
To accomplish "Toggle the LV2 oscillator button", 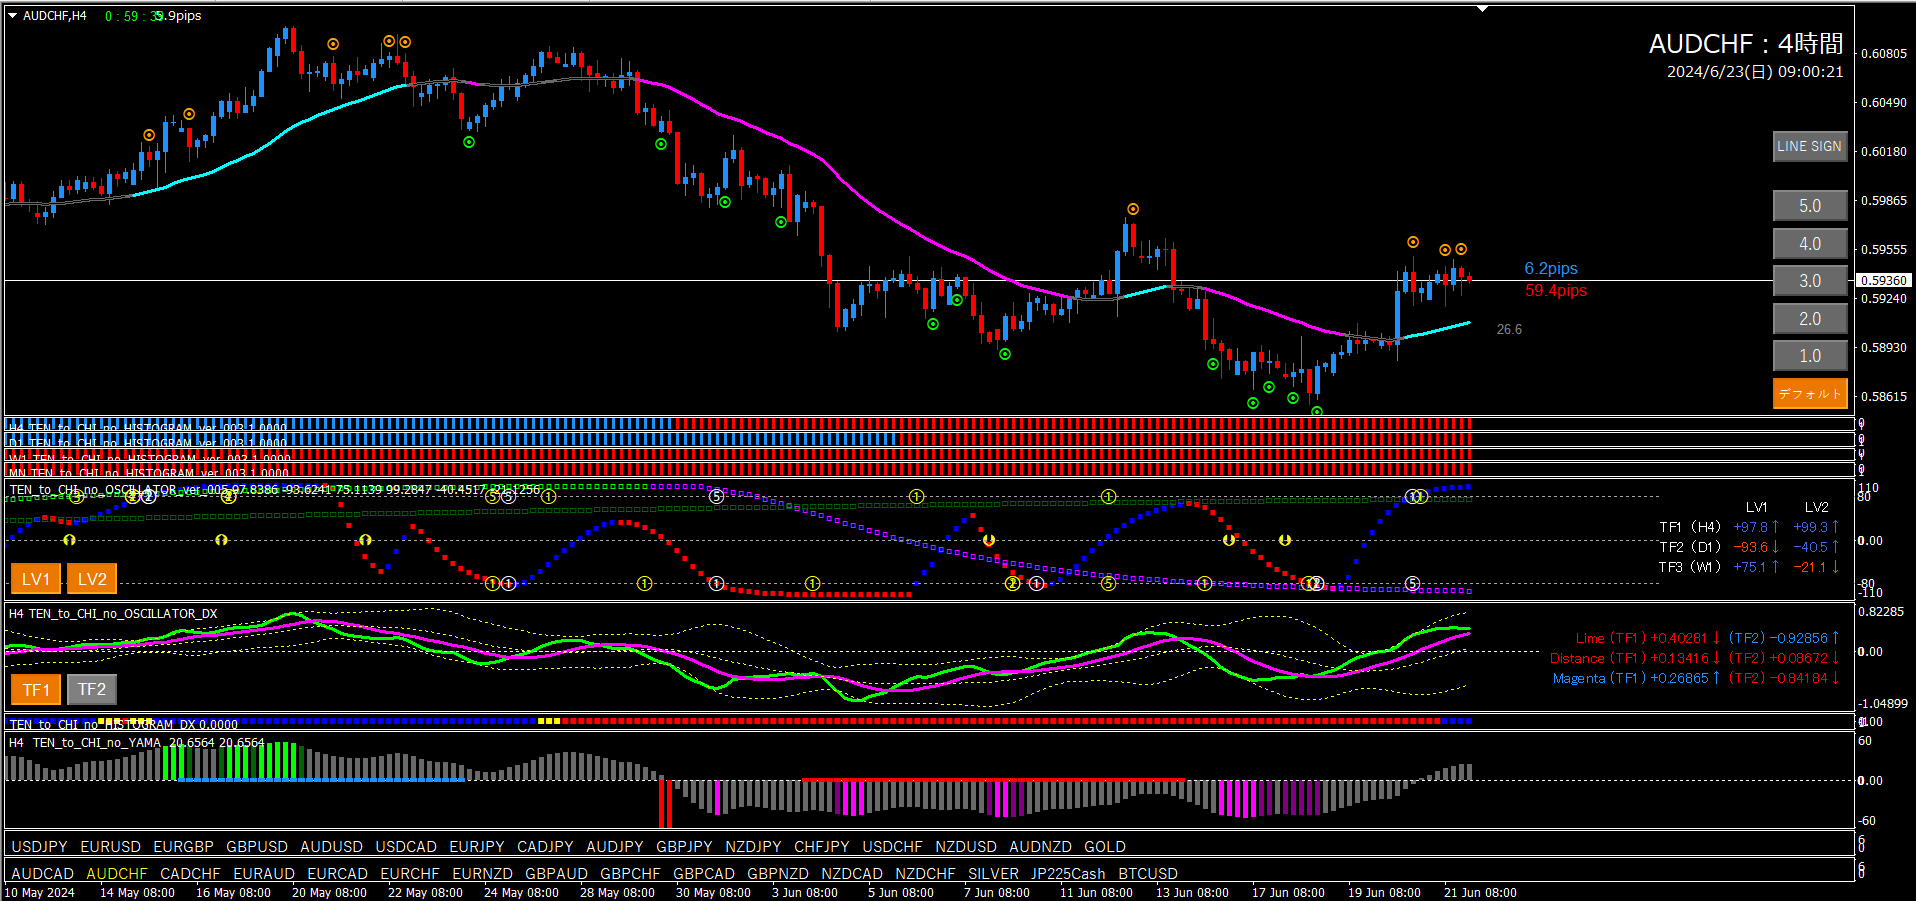I will 92,579.
